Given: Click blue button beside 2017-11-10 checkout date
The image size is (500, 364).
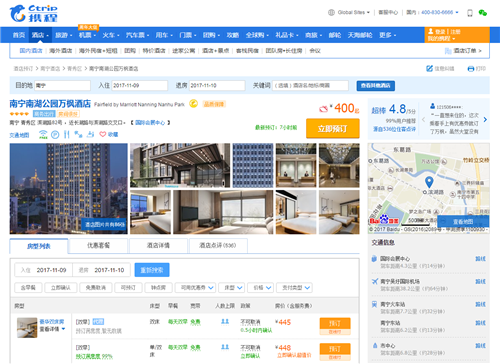Looking at the screenshot, I should [x=152, y=270].
